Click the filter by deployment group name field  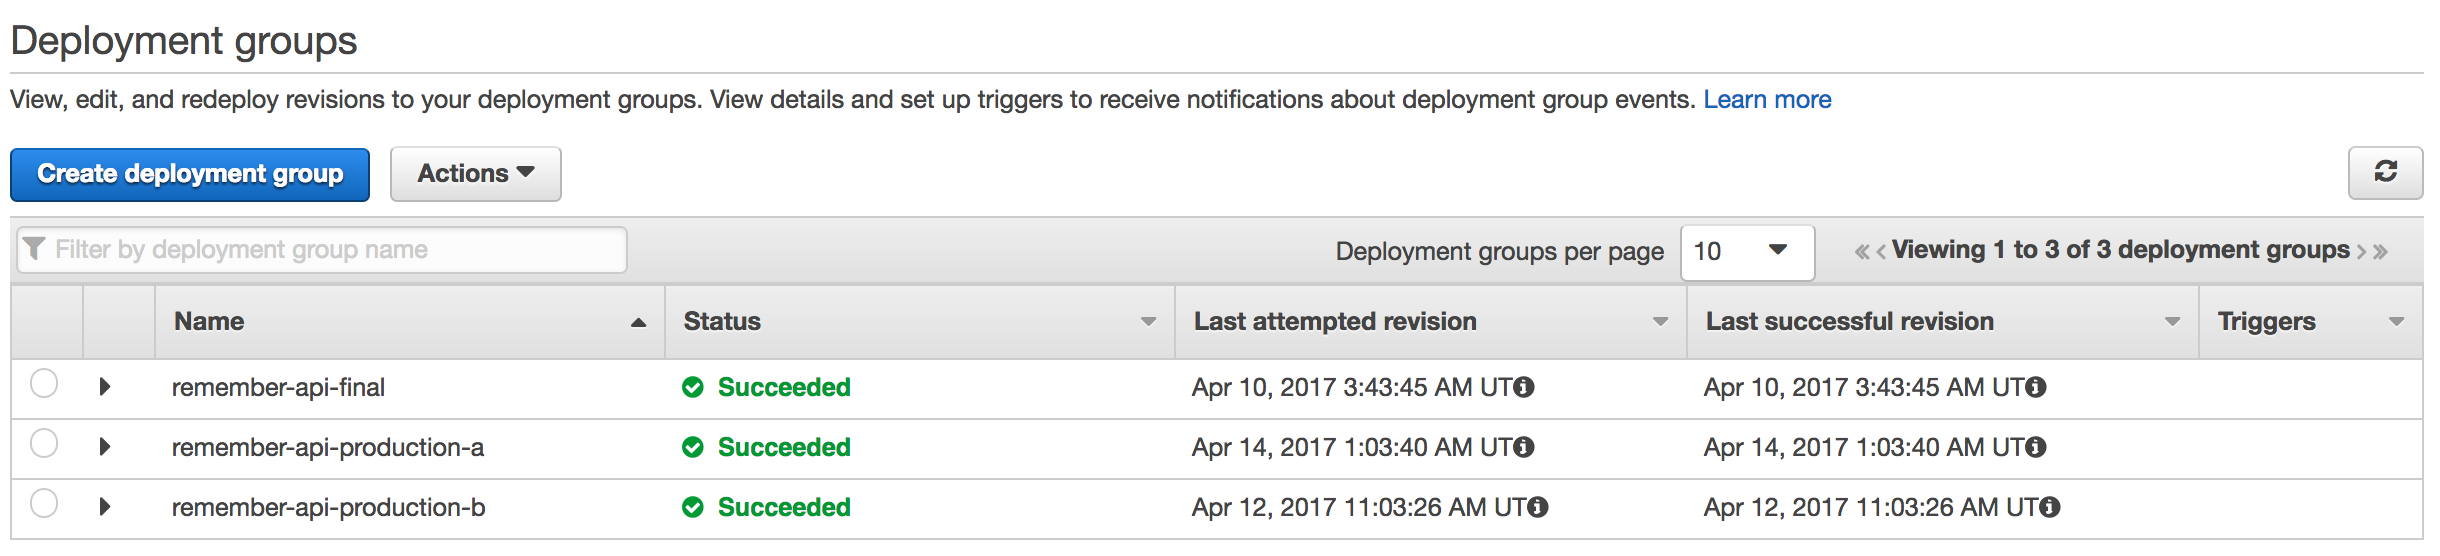pos(322,250)
